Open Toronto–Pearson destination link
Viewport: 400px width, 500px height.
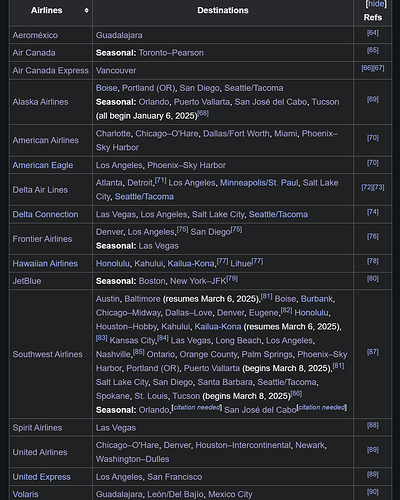click(x=171, y=53)
